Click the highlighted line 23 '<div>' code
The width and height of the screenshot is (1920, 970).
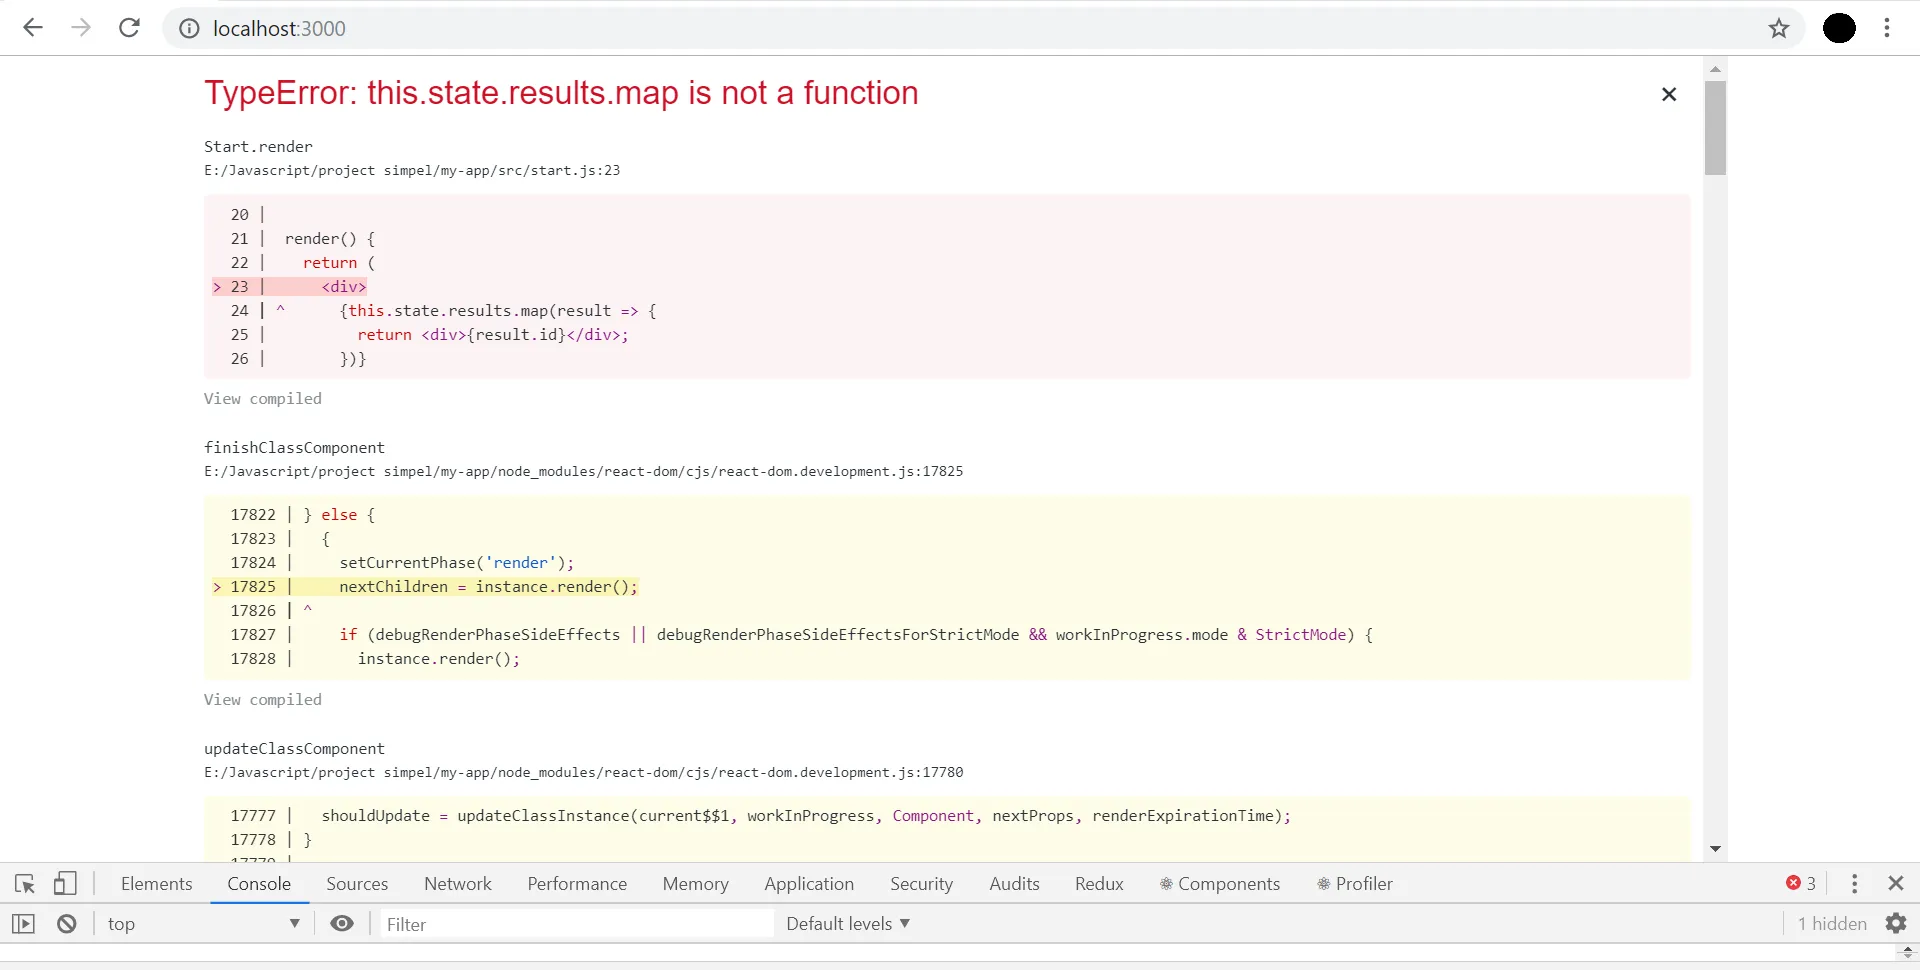344,287
